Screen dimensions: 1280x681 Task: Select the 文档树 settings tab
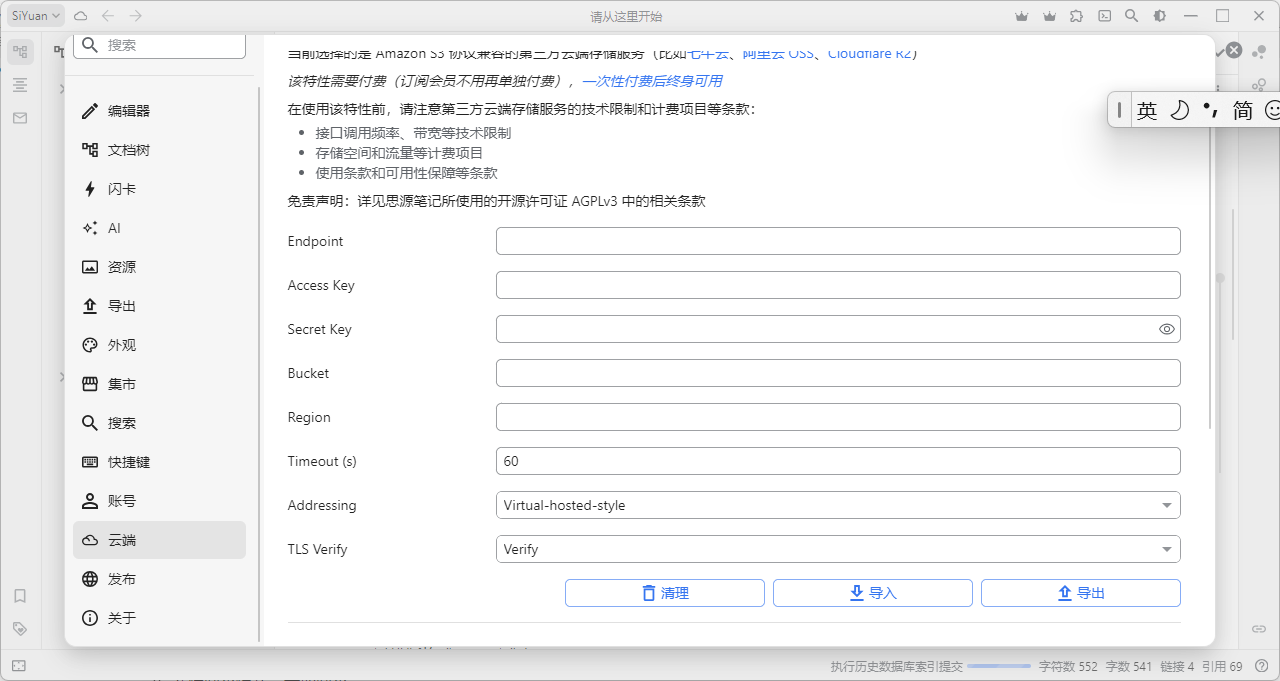pos(159,150)
